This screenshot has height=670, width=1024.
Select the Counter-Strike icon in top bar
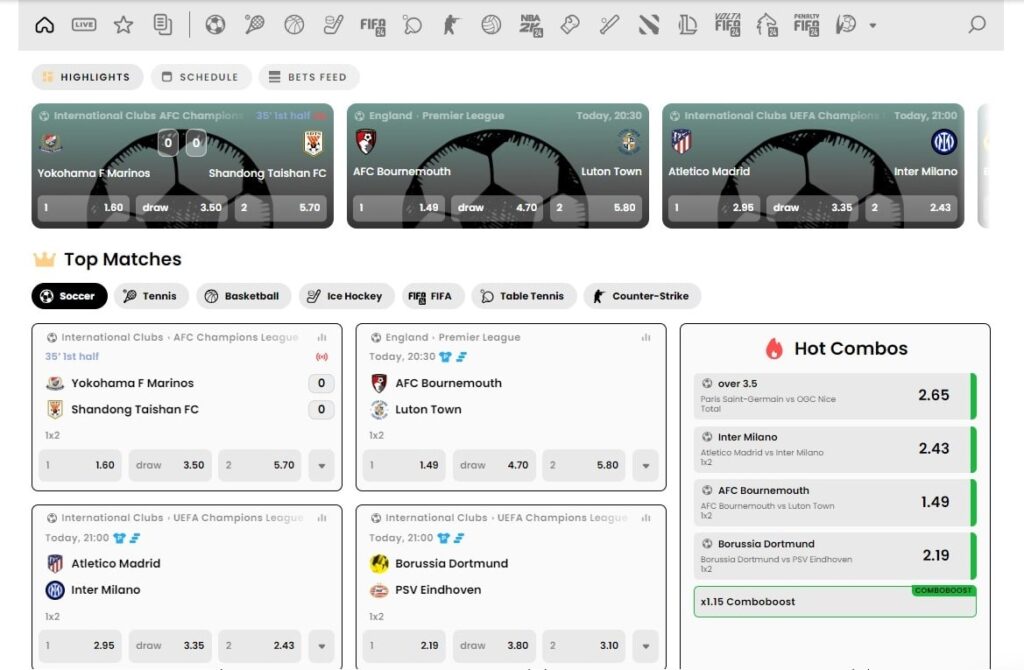tap(452, 25)
